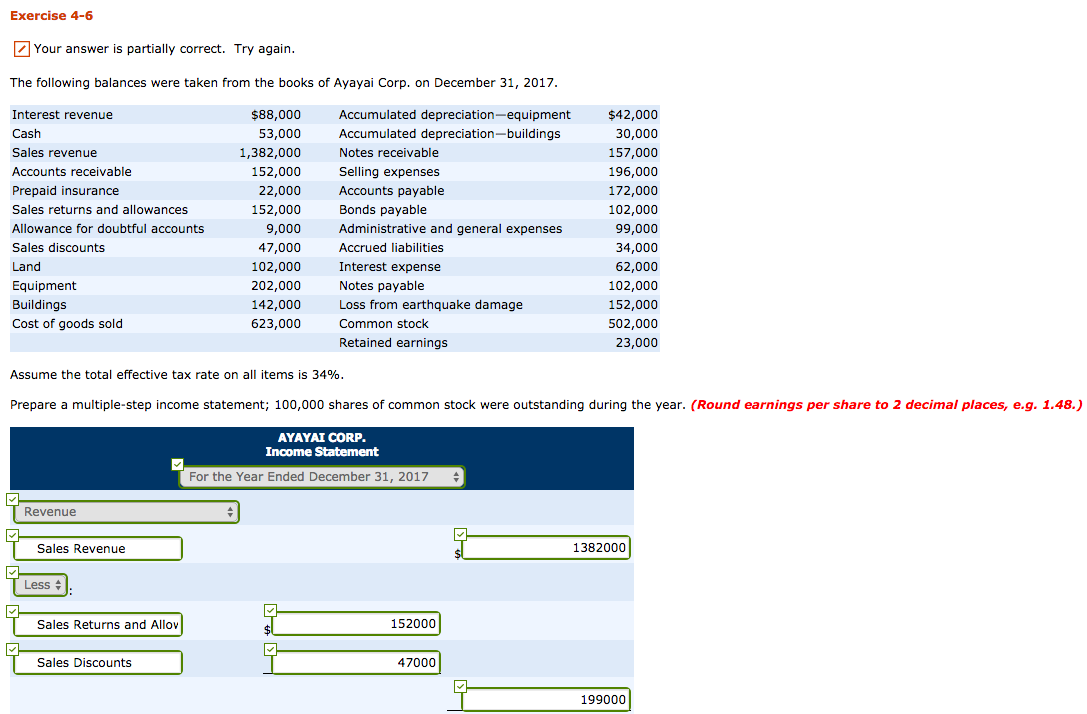
Task: Open the income statement period dropdown
Action: click(321, 477)
